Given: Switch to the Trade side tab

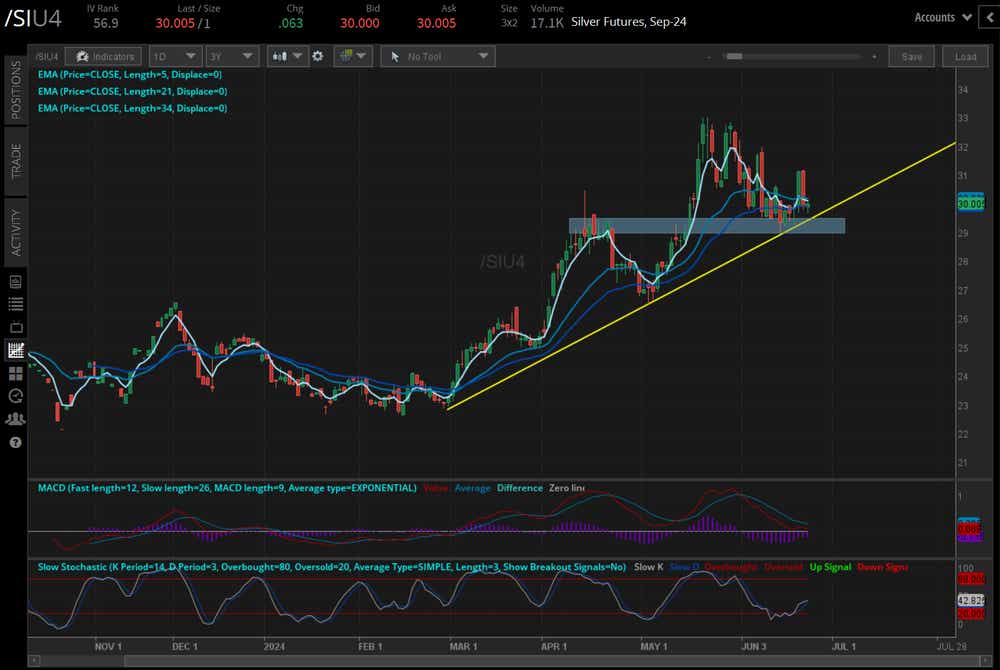Looking at the screenshot, I should coord(15,160).
